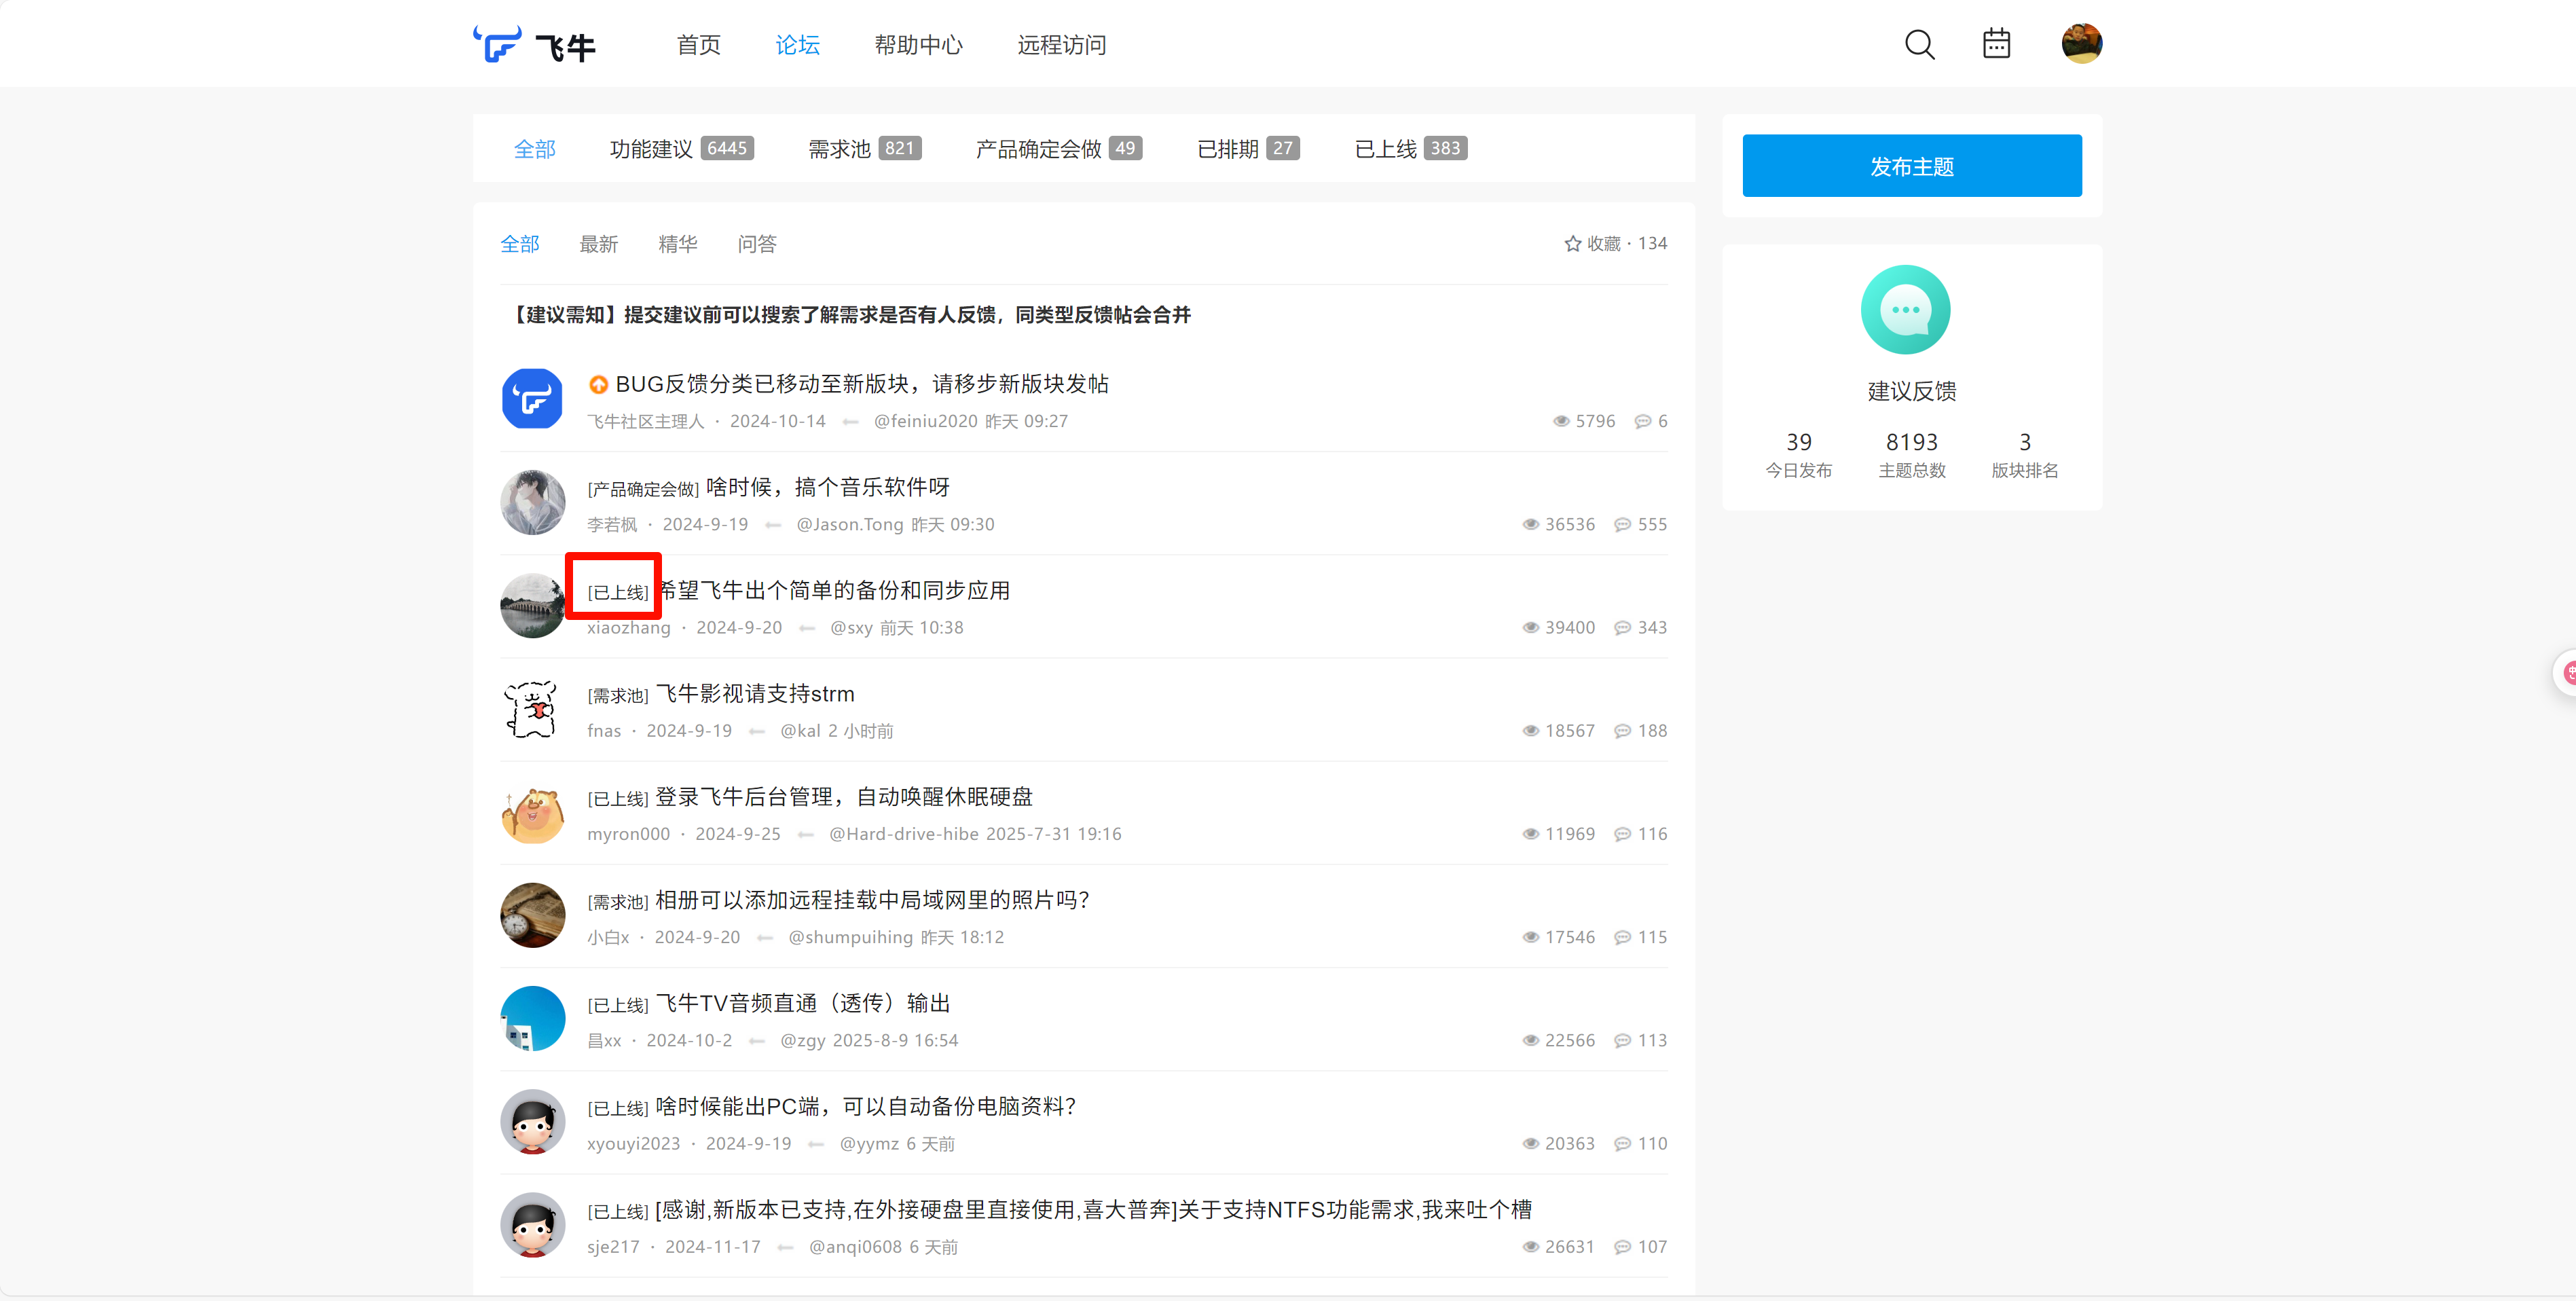
Task: Click the last replier @feiniu2020
Action: [x=925, y=421]
